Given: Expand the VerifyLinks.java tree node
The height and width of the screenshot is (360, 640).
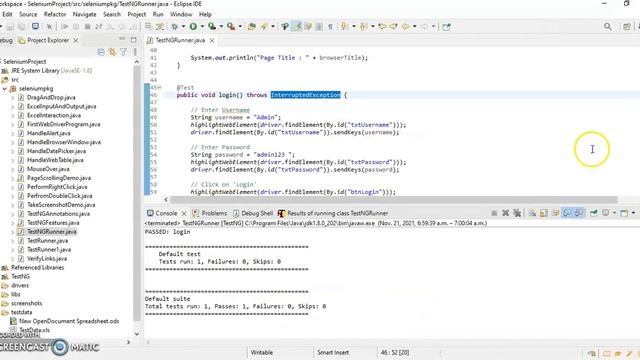Looking at the screenshot, I should [x=12, y=259].
